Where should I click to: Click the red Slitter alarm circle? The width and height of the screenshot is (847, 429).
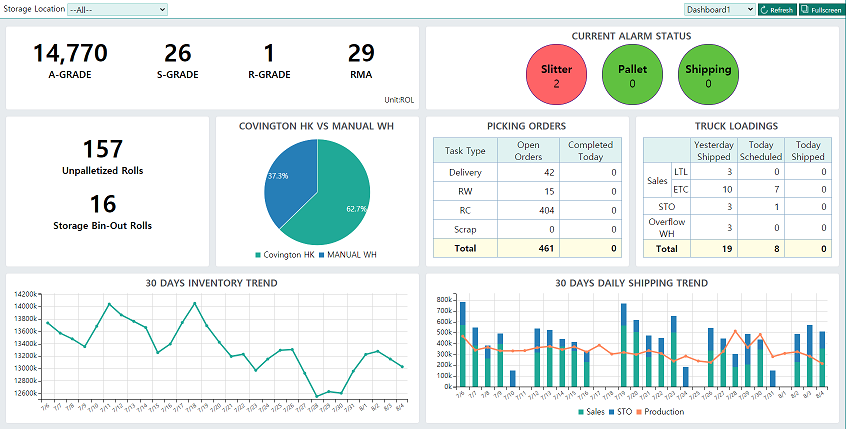(x=556, y=76)
